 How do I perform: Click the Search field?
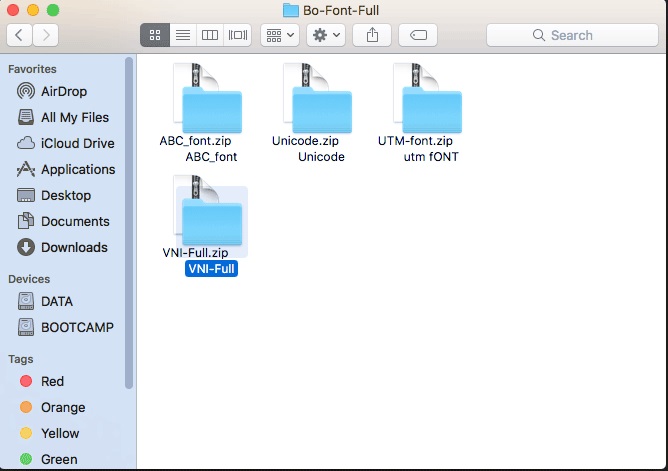click(x=571, y=35)
